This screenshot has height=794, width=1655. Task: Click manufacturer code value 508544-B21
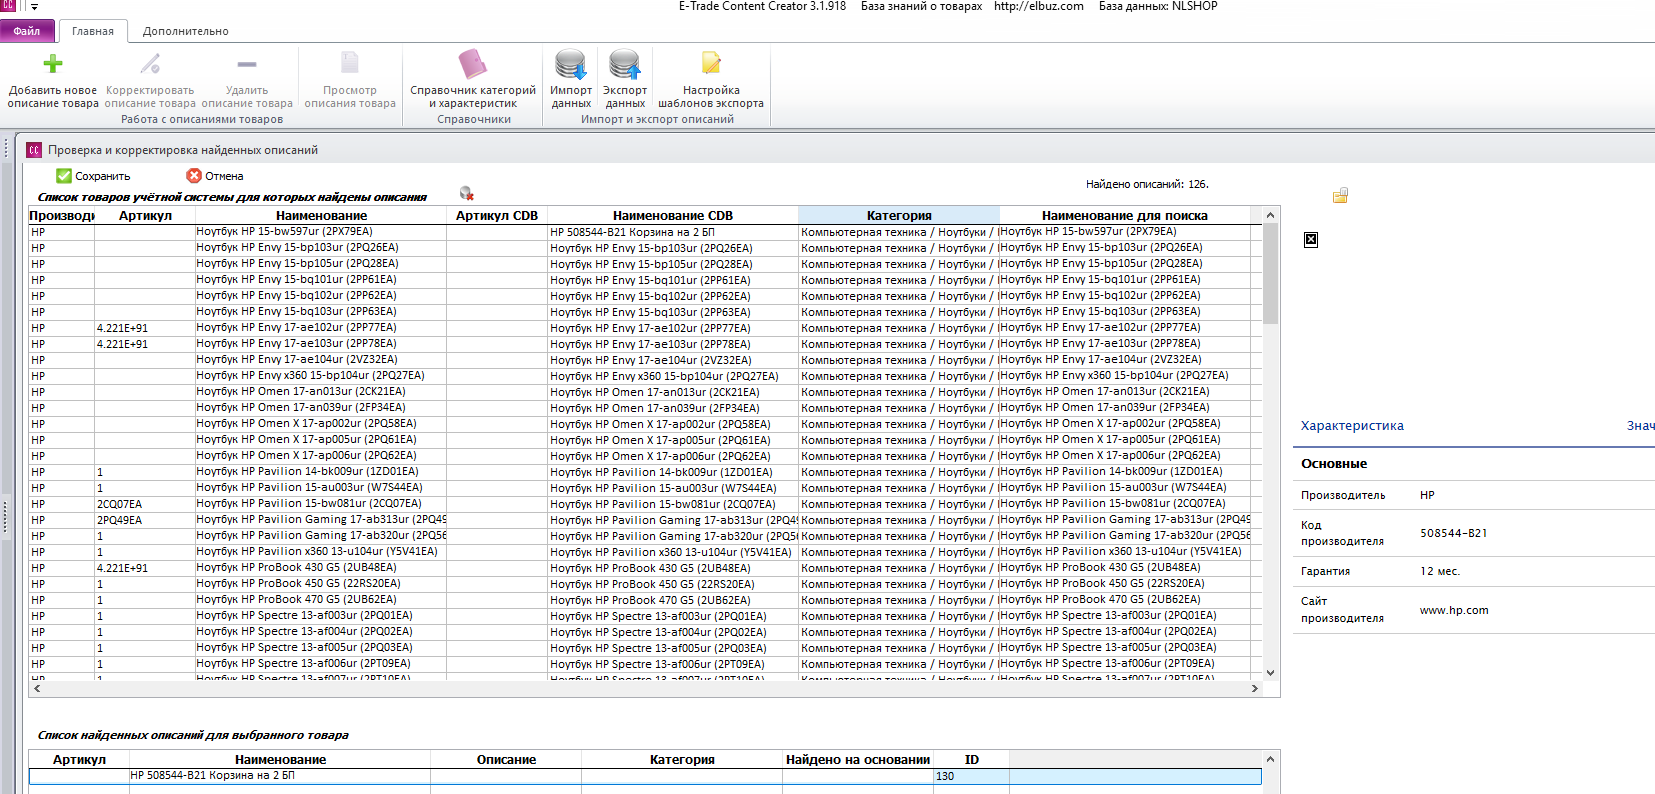pyautogui.click(x=1453, y=533)
